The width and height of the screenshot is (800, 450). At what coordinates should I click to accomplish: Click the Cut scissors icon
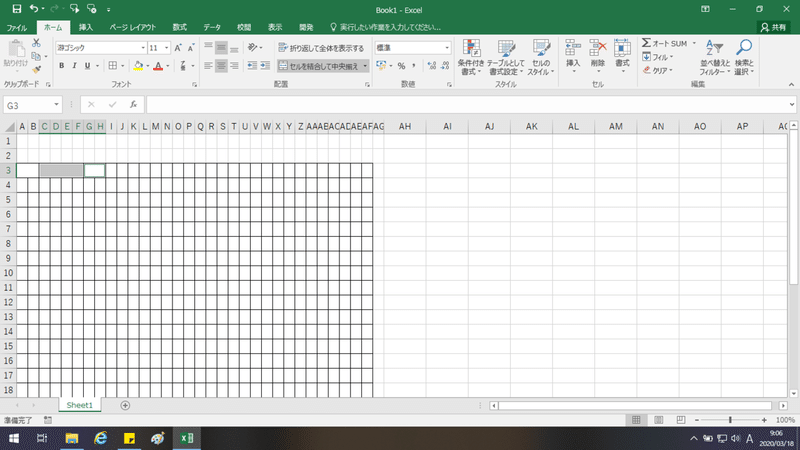(x=36, y=43)
